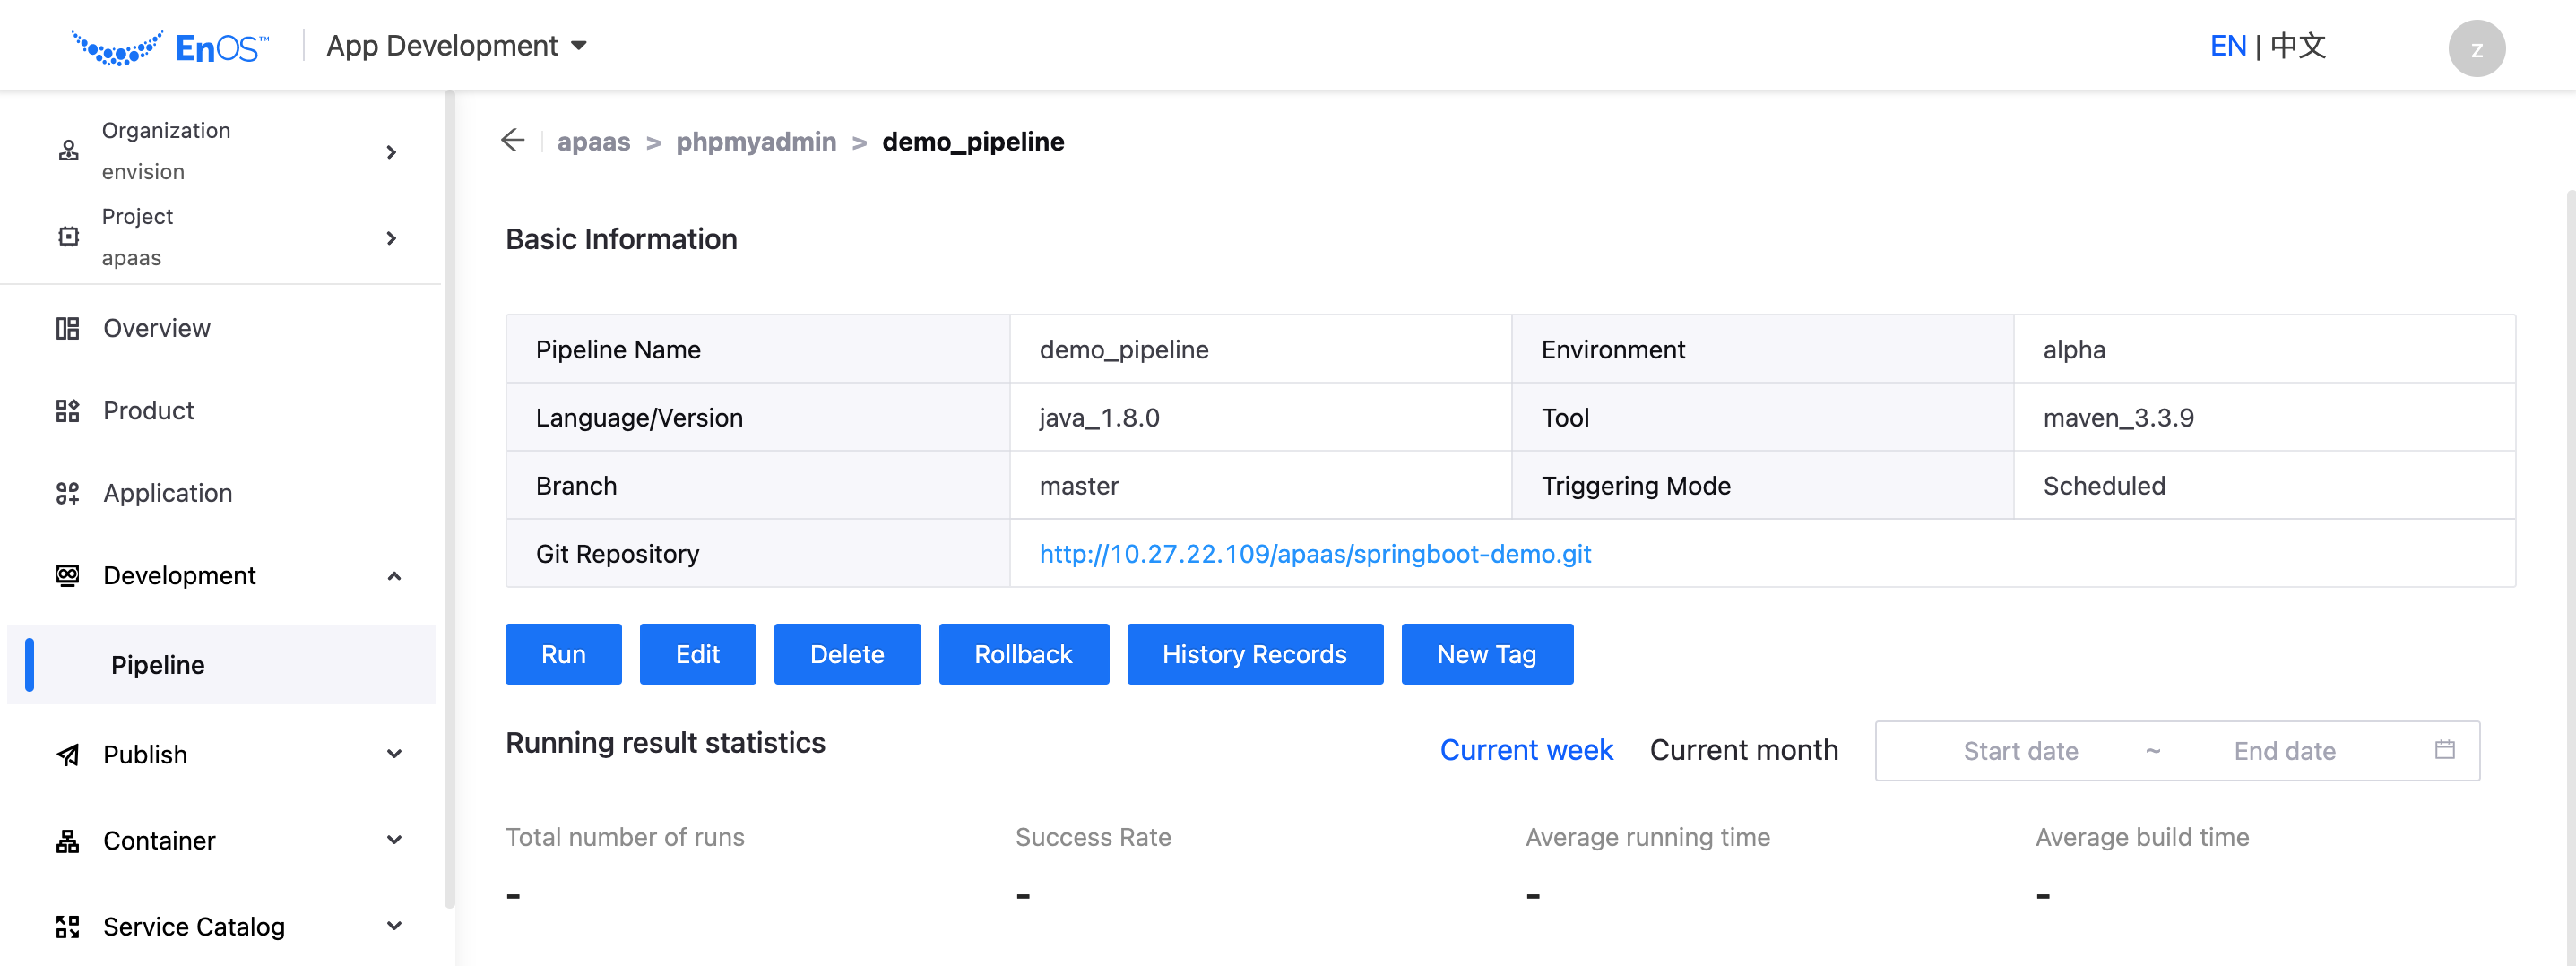Click the Project icon in sidebar
Viewport: 2576px width, 966px height.
pyautogui.click(x=68, y=237)
